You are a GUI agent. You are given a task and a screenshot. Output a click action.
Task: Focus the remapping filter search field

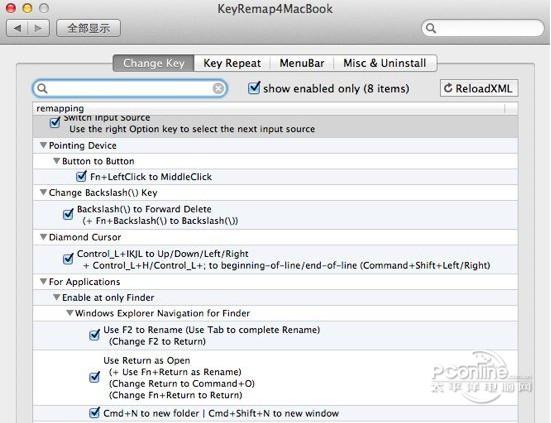pos(130,89)
